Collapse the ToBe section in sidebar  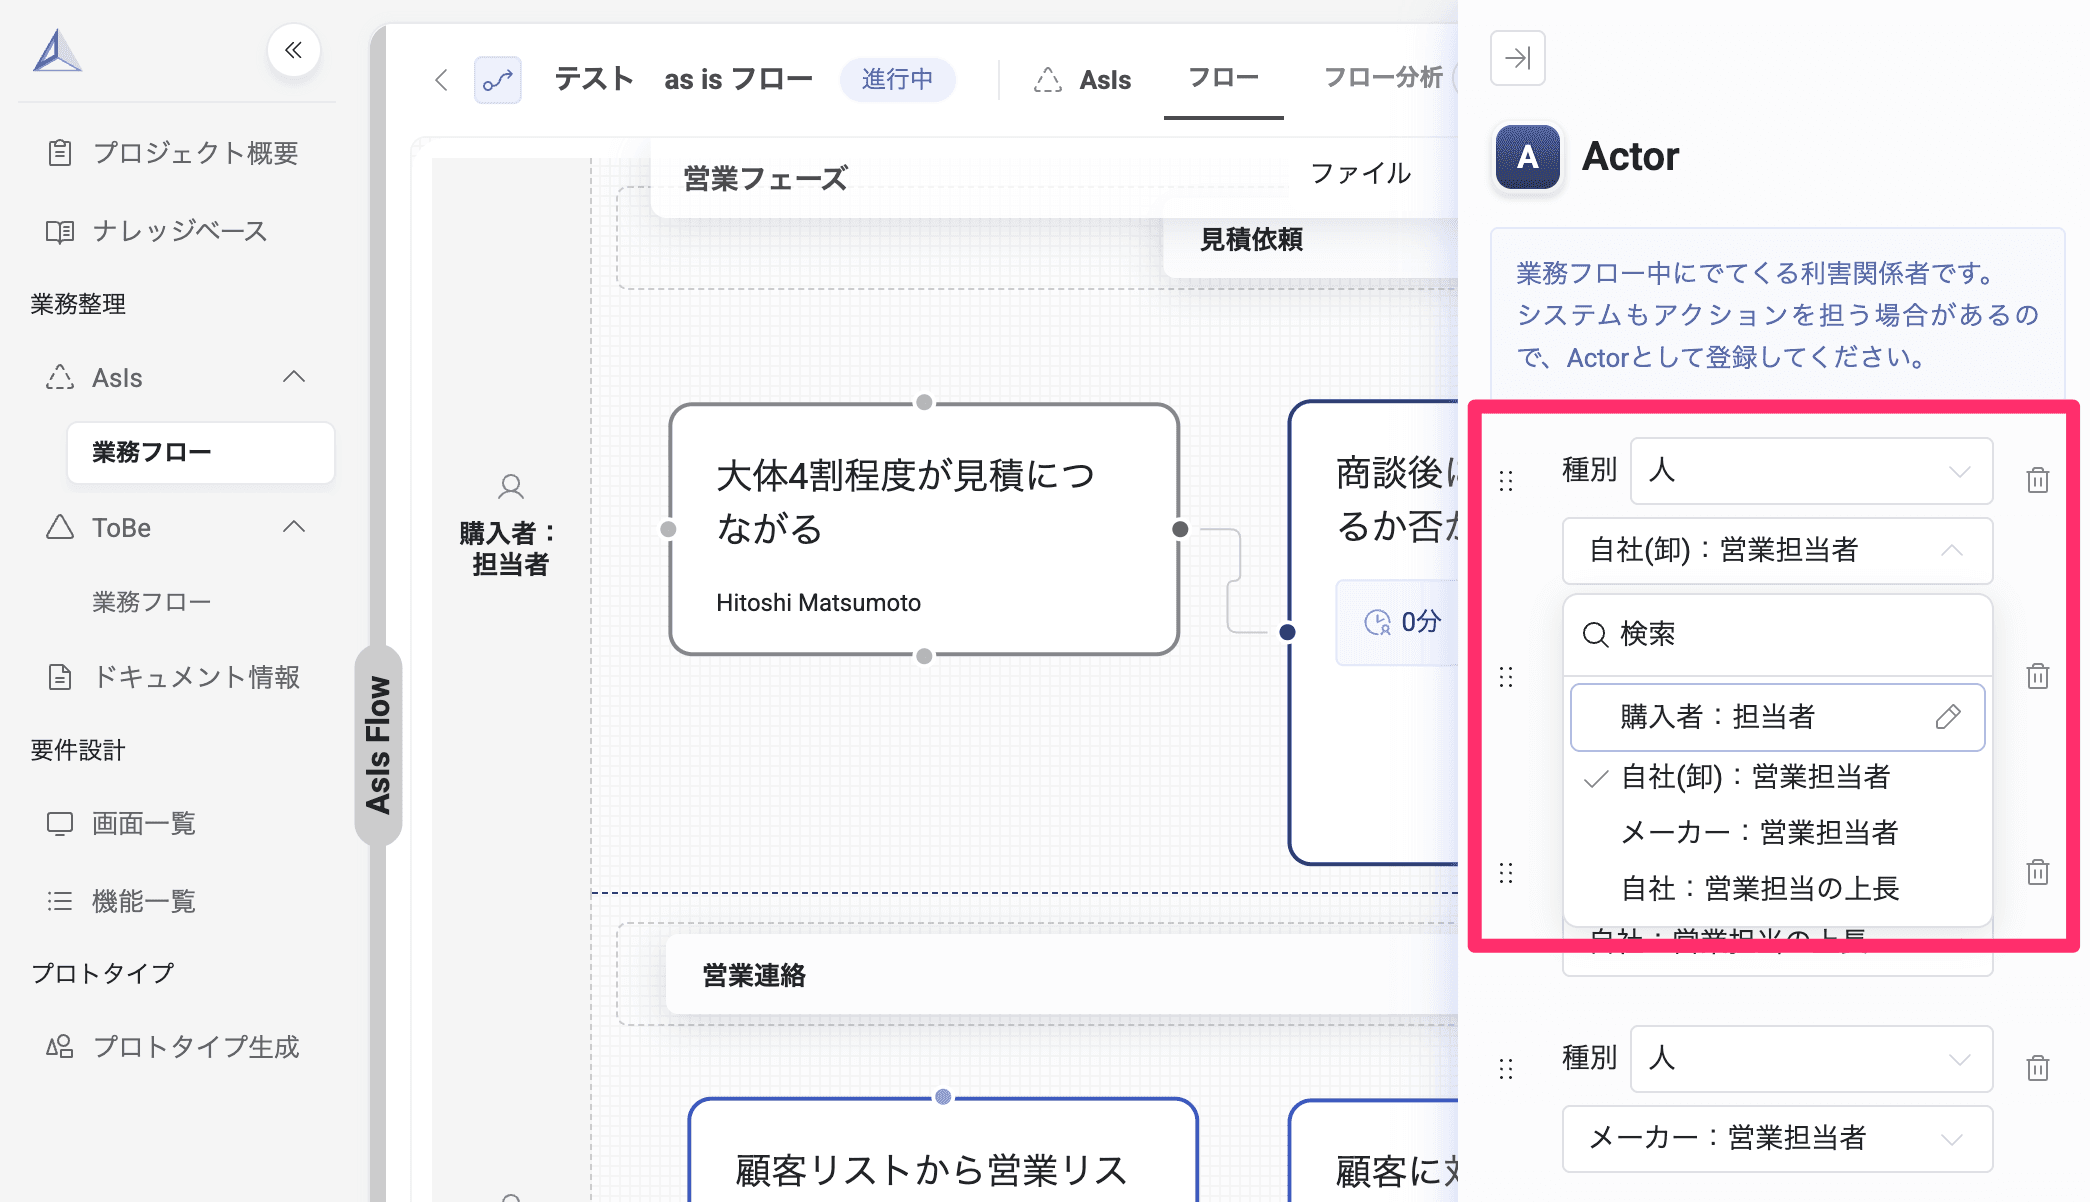tap(293, 527)
